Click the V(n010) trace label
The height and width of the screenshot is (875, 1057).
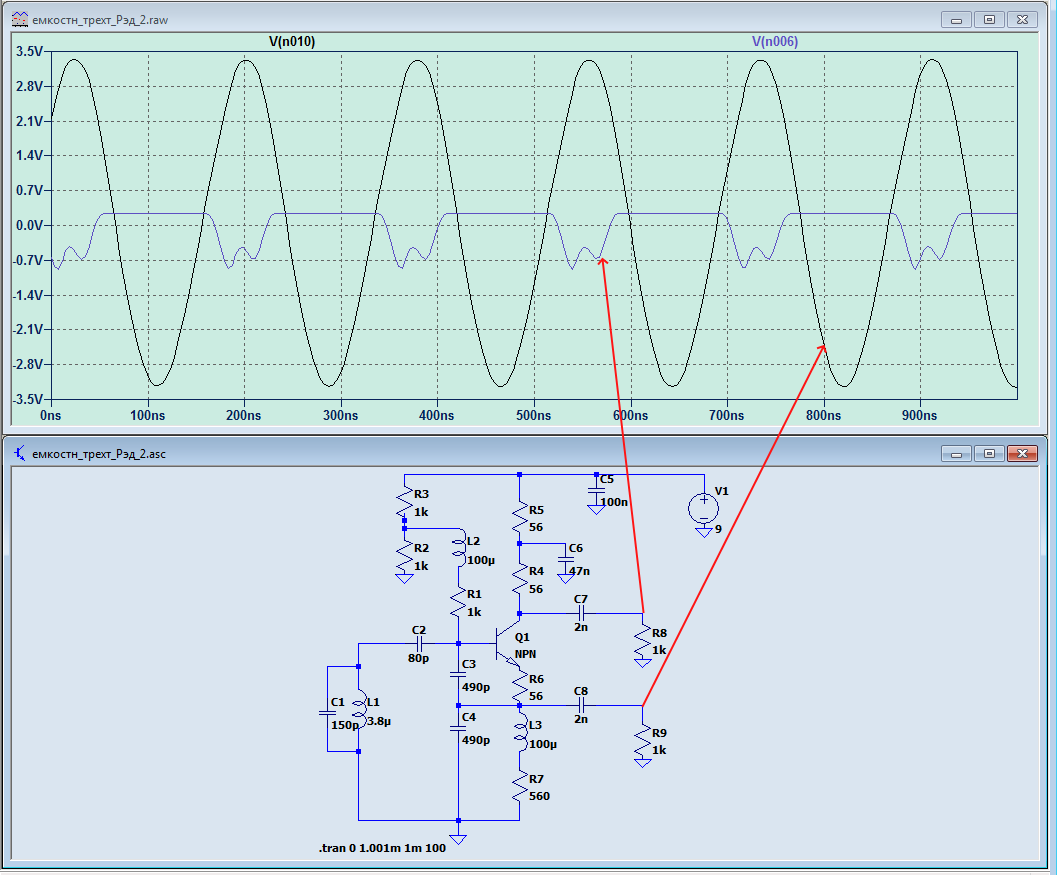pos(292,42)
